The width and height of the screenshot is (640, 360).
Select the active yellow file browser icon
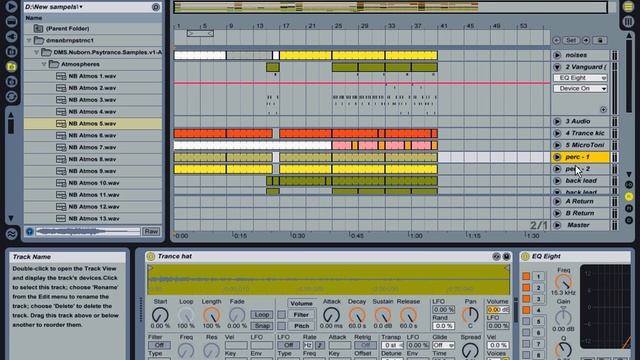coord(11,67)
